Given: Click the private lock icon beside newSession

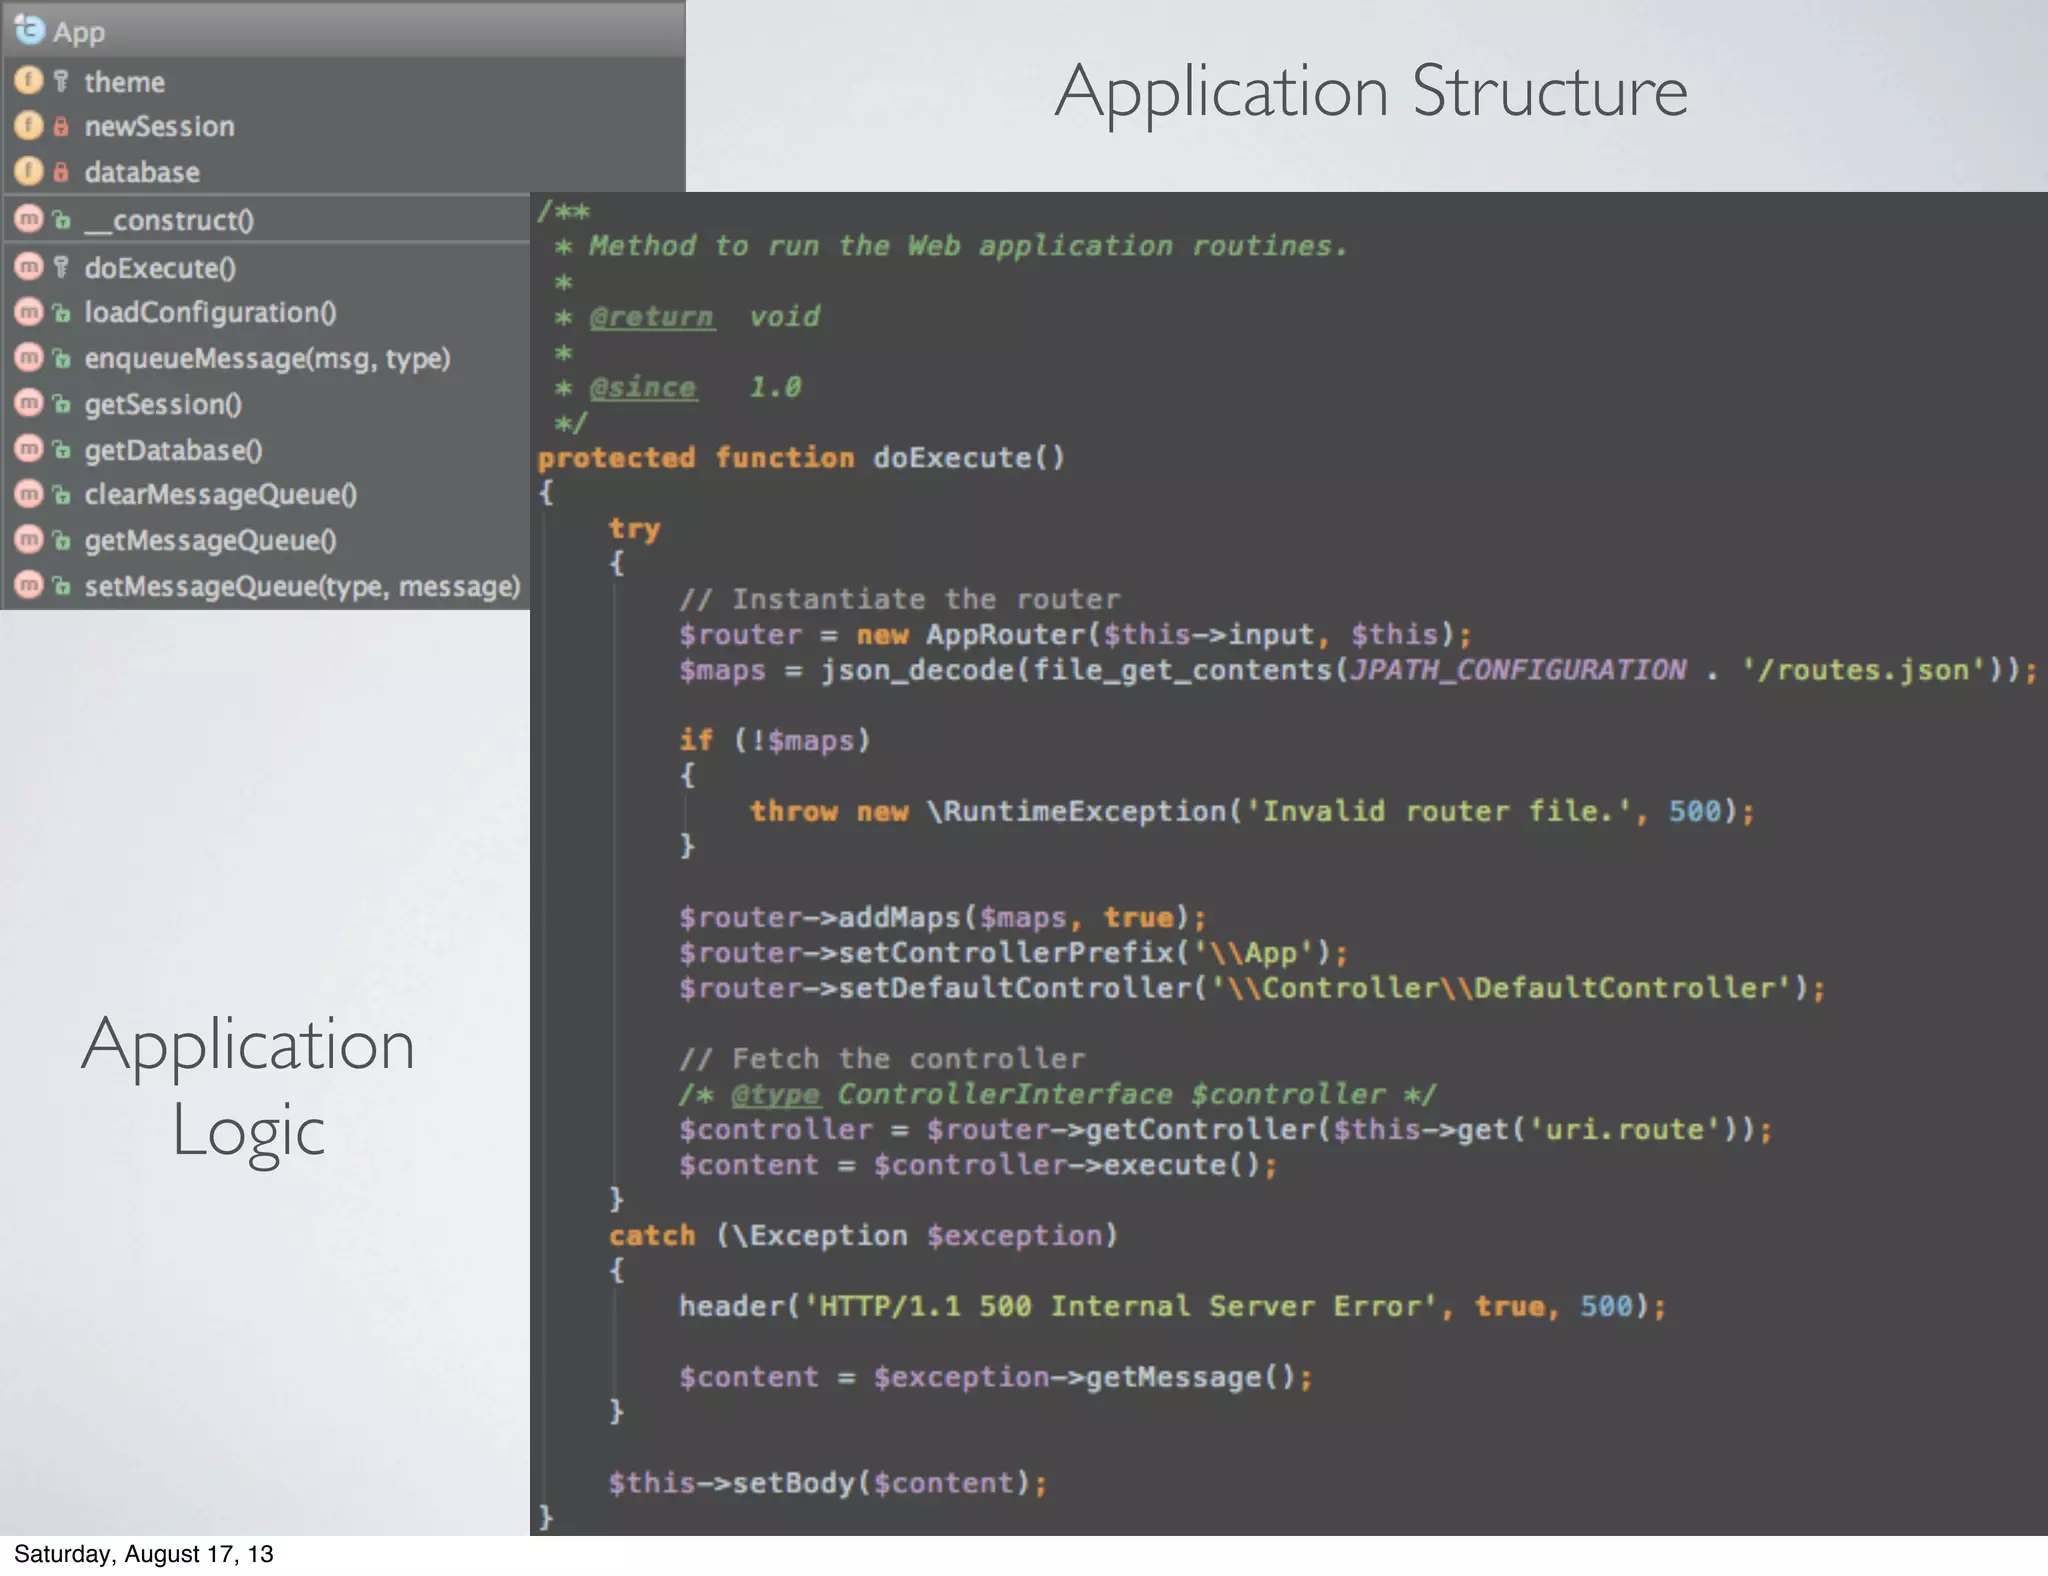Looking at the screenshot, I should point(61,126).
